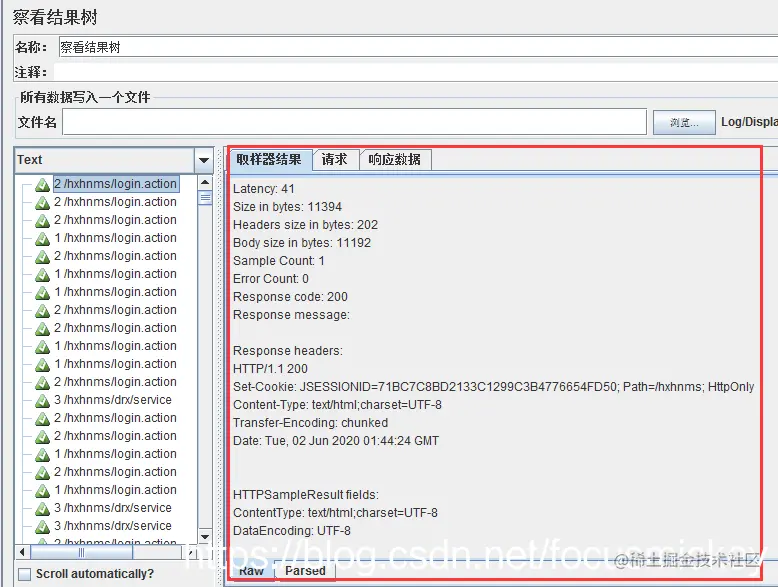Open the Text renderer dropdown

203,160
